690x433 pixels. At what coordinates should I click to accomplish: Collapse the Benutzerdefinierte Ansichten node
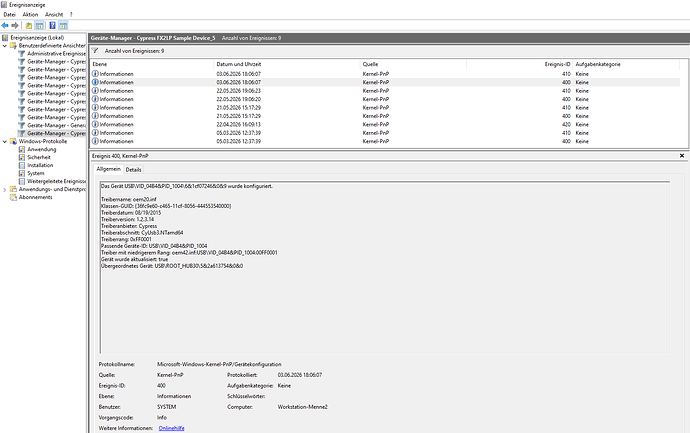coord(5,46)
